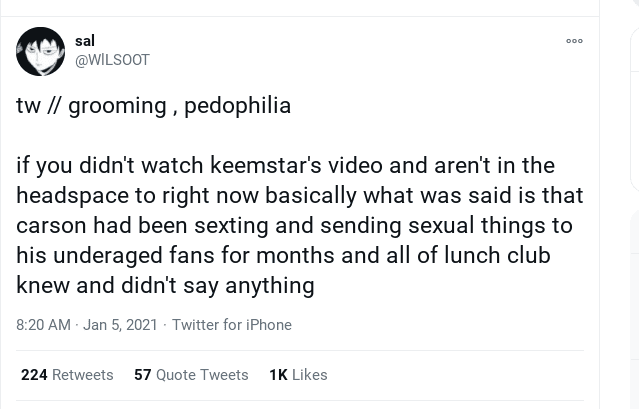Click the number 224 beside Retweets
This screenshot has height=409, width=639.
34,375
